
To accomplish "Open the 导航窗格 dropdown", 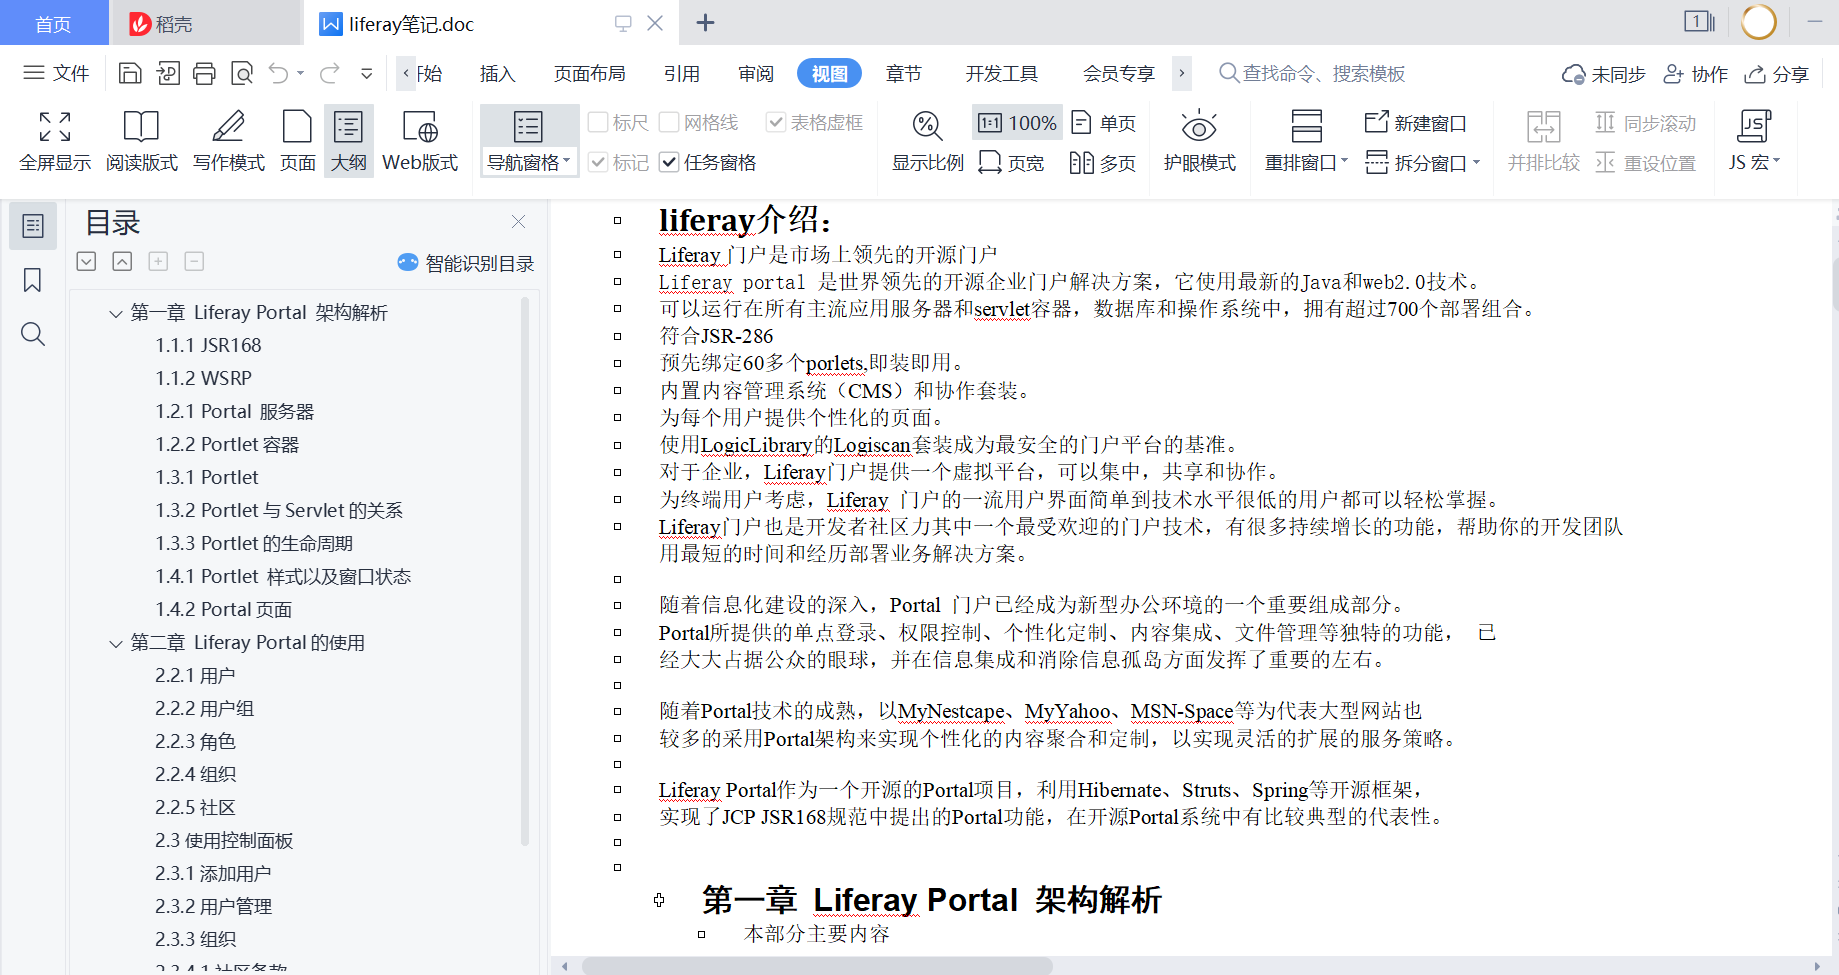I will click(528, 162).
